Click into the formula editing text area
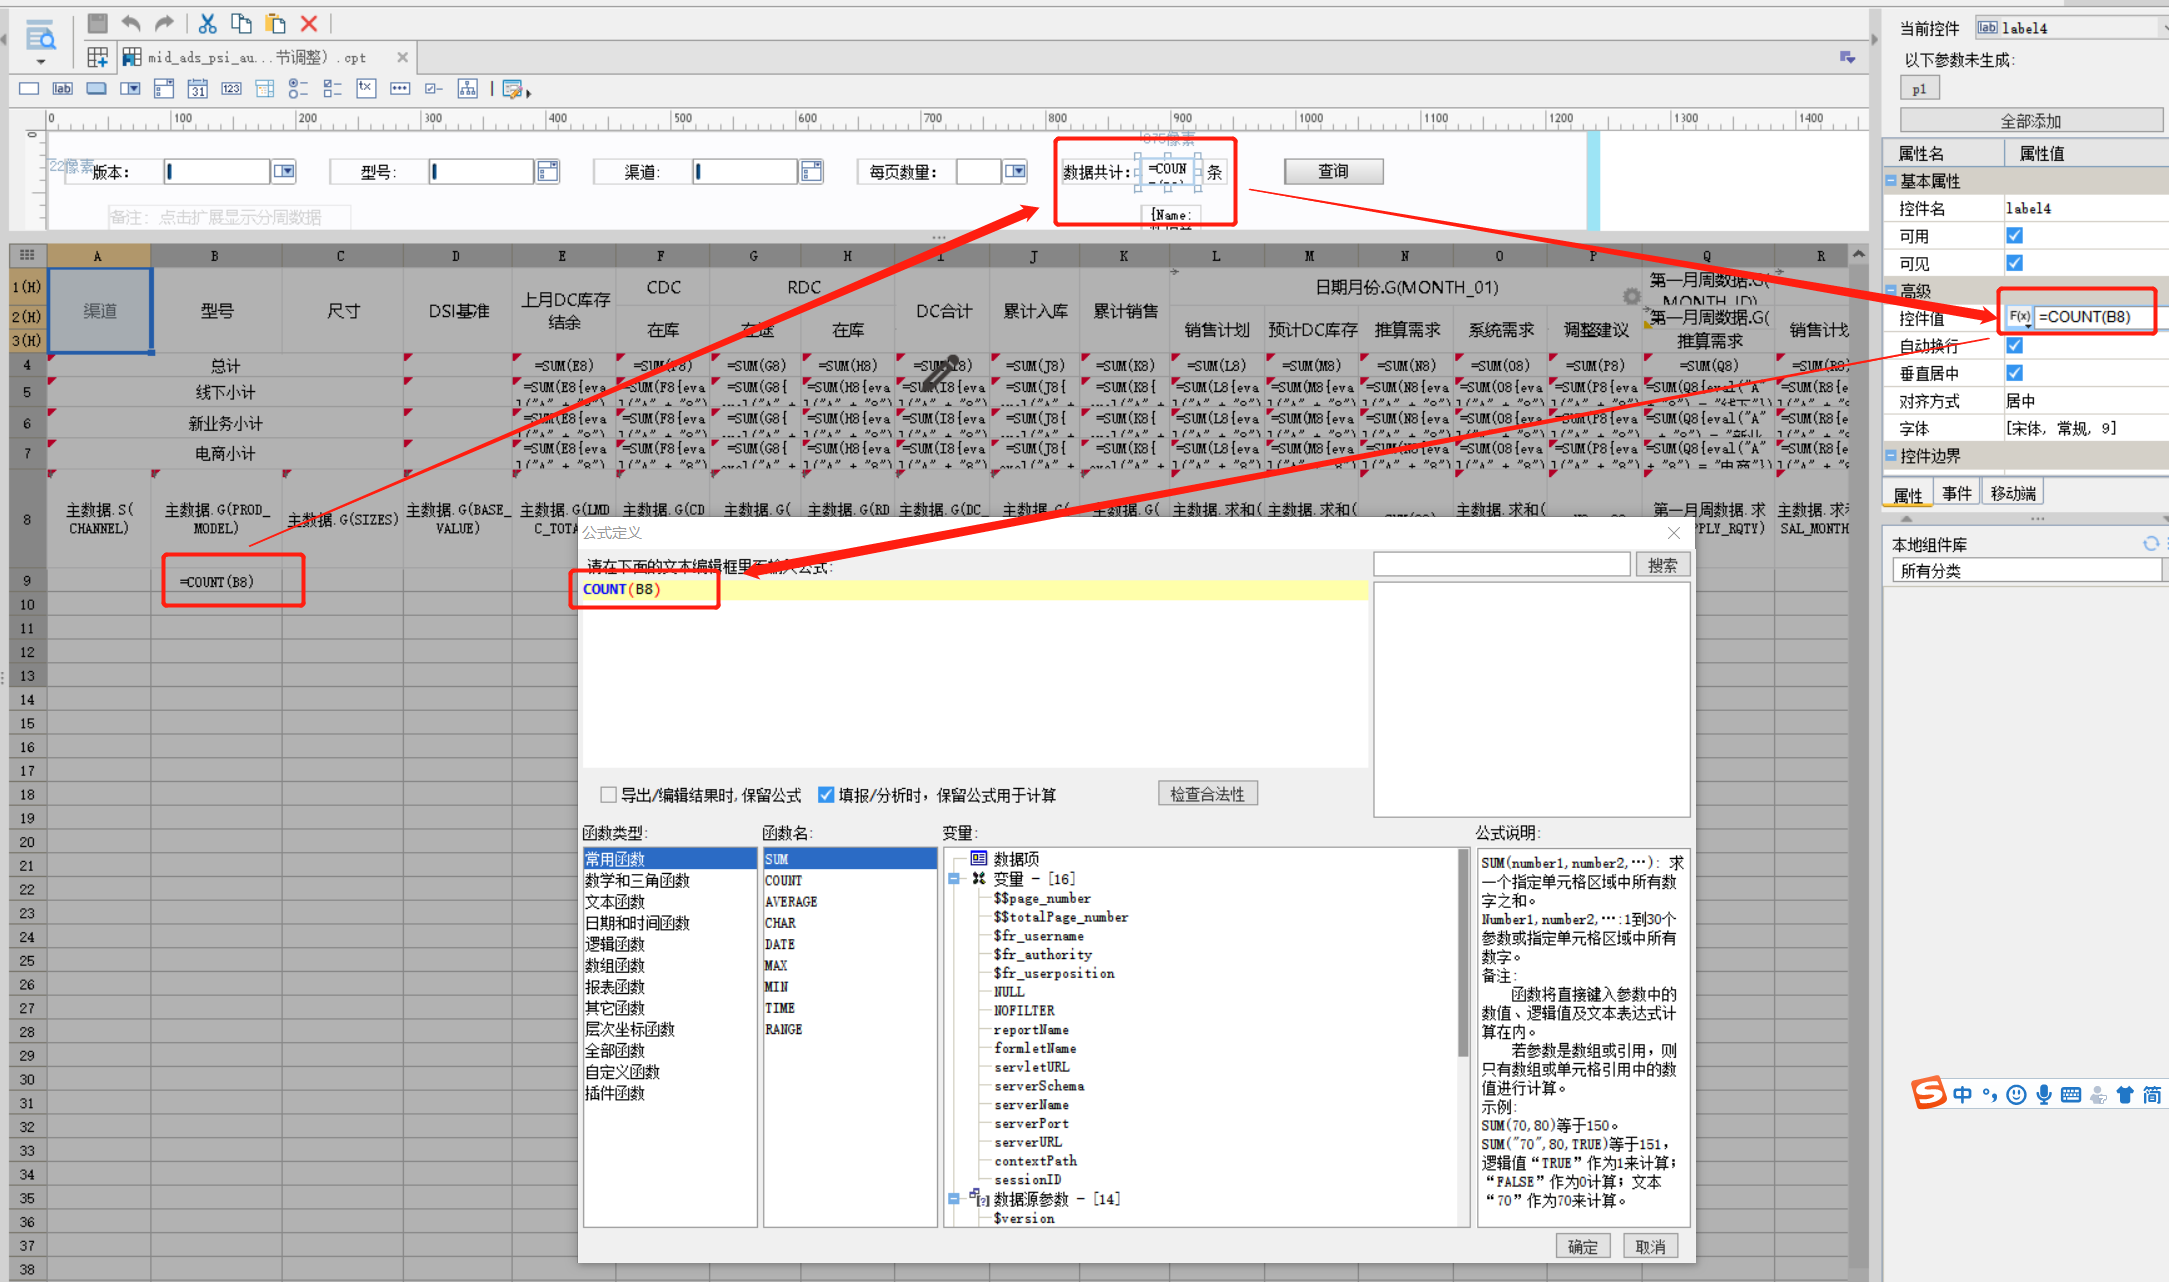 [974, 674]
